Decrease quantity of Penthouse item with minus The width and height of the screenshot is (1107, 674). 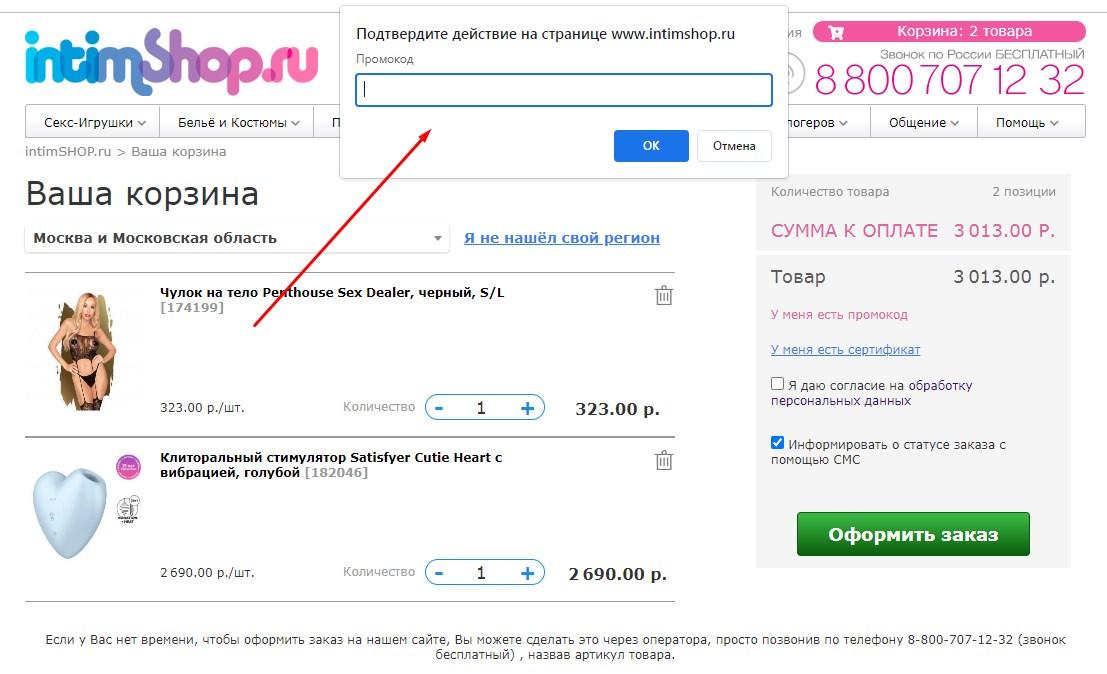[439, 408]
